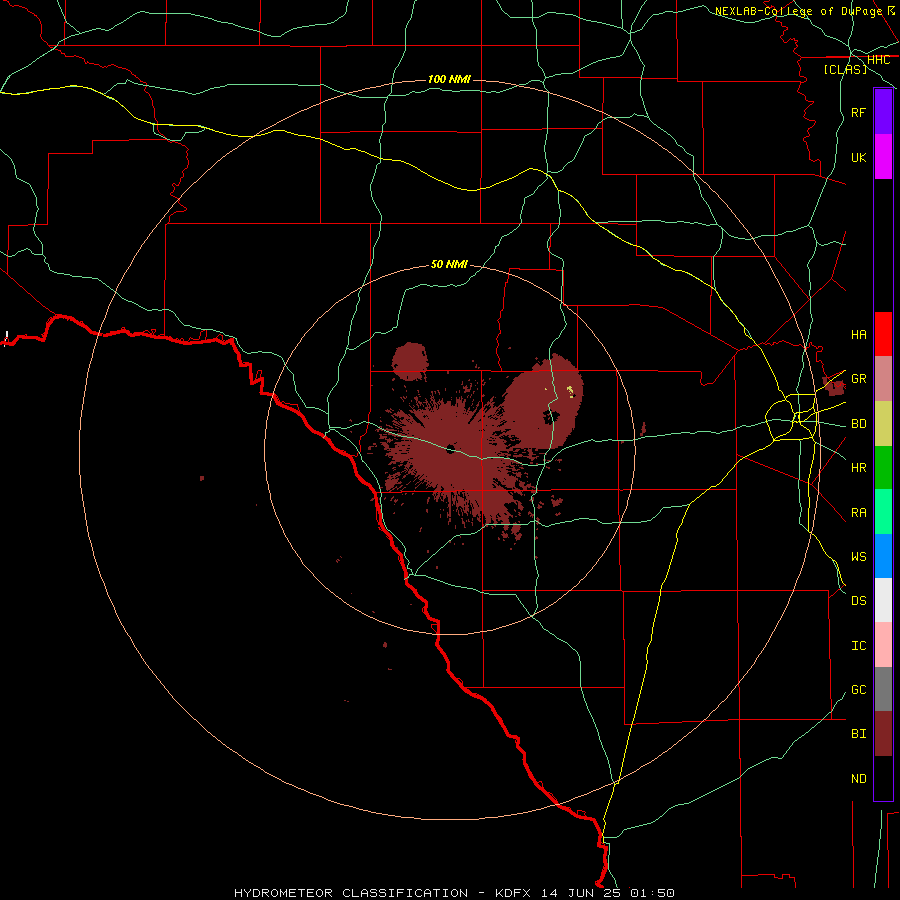Click the RA light-green legend swatch

coord(883,512)
